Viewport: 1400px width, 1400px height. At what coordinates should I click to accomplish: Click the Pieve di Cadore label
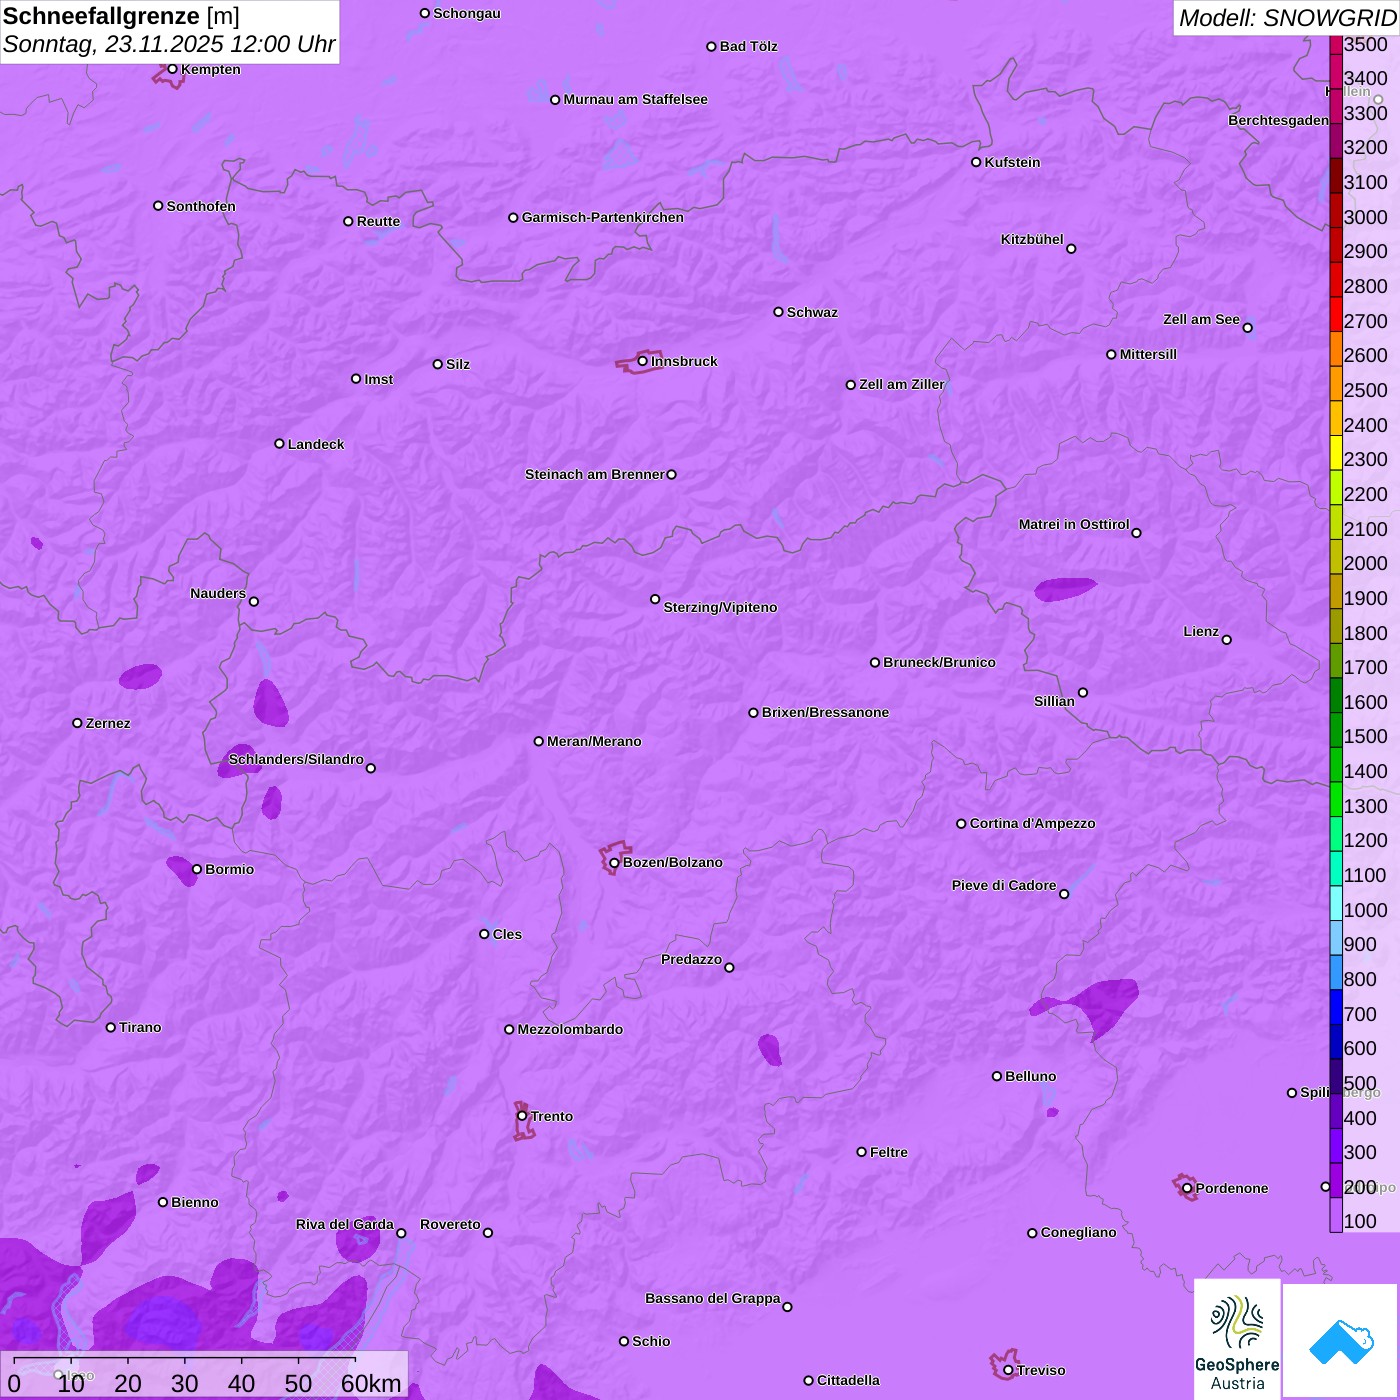1004,885
